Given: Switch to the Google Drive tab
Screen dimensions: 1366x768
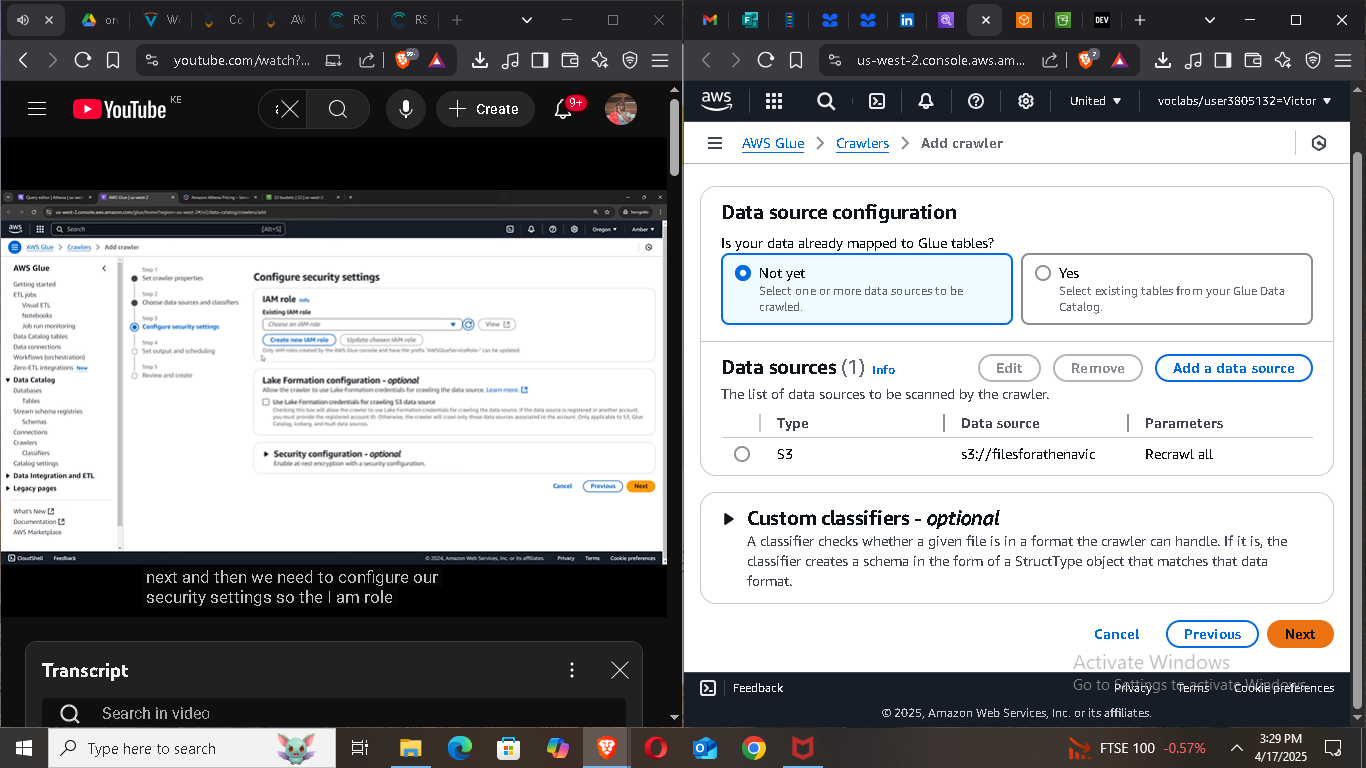Looking at the screenshot, I should point(100,20).
